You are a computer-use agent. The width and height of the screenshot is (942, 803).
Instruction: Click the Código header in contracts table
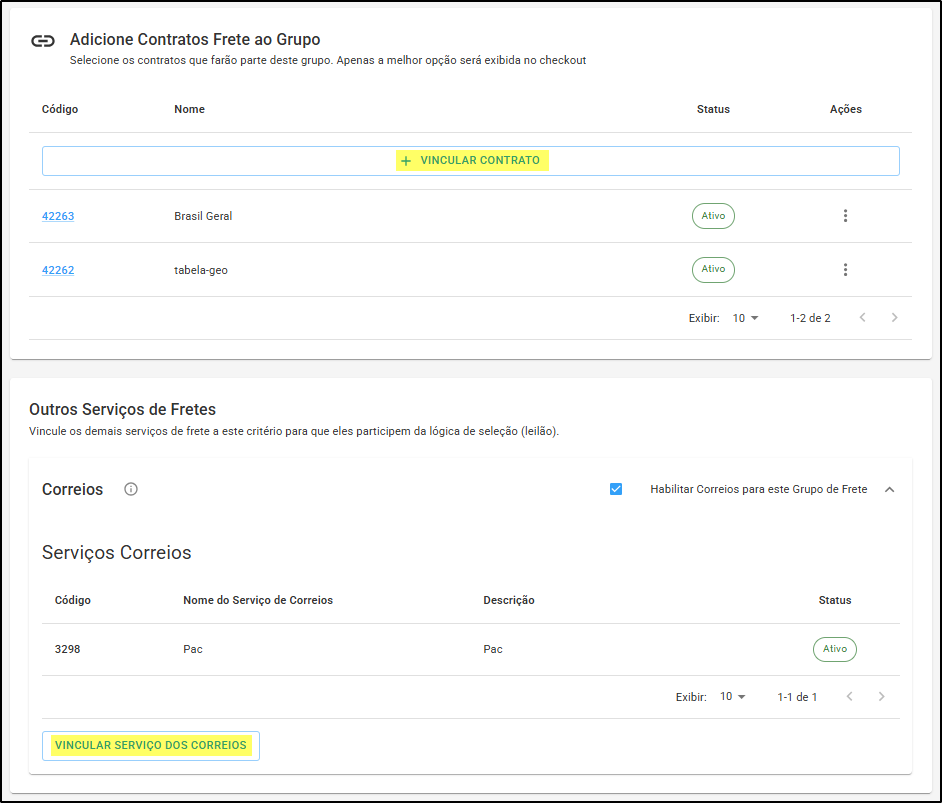point(60,109)
